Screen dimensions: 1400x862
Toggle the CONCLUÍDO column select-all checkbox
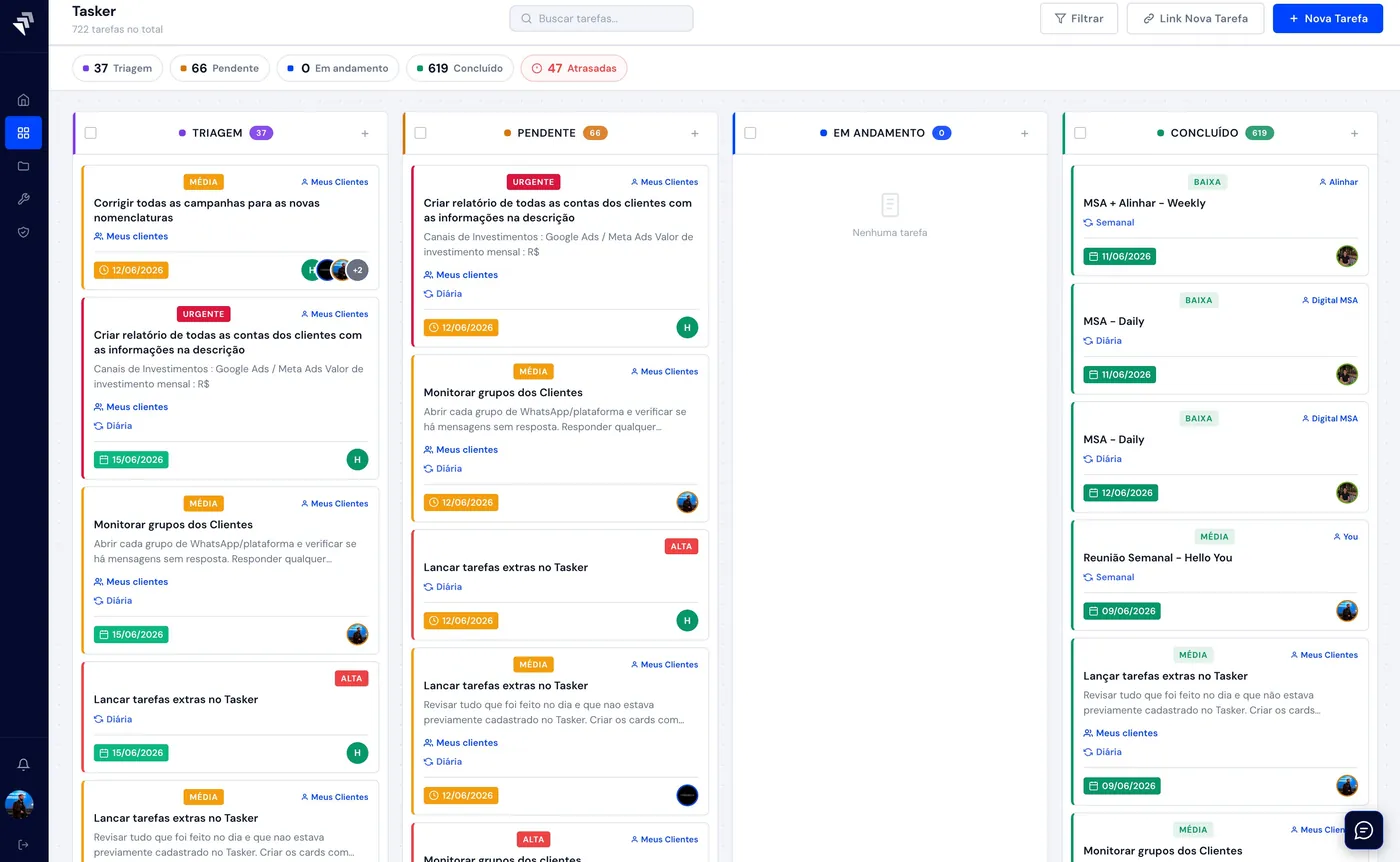tap(1080, 133)
